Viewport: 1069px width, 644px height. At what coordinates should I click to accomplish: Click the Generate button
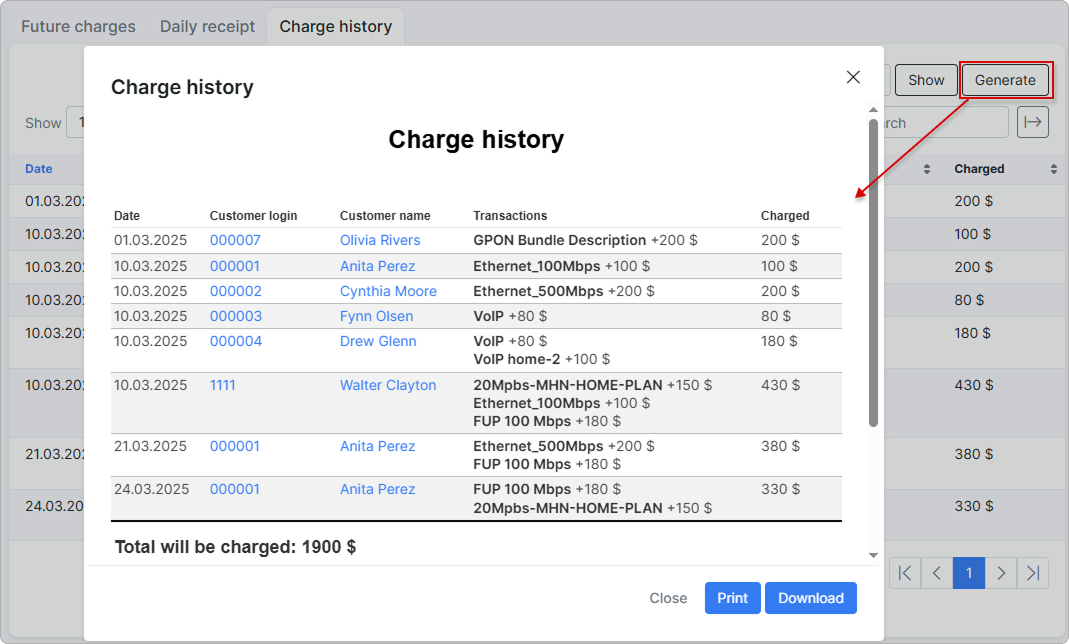point(1005,80)
